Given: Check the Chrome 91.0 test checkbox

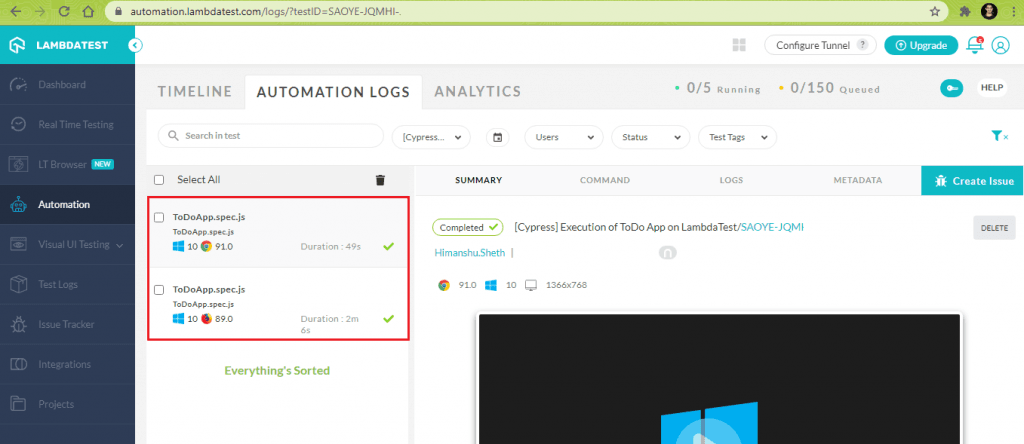Looking at the screenshot, I should pos(159,217).
